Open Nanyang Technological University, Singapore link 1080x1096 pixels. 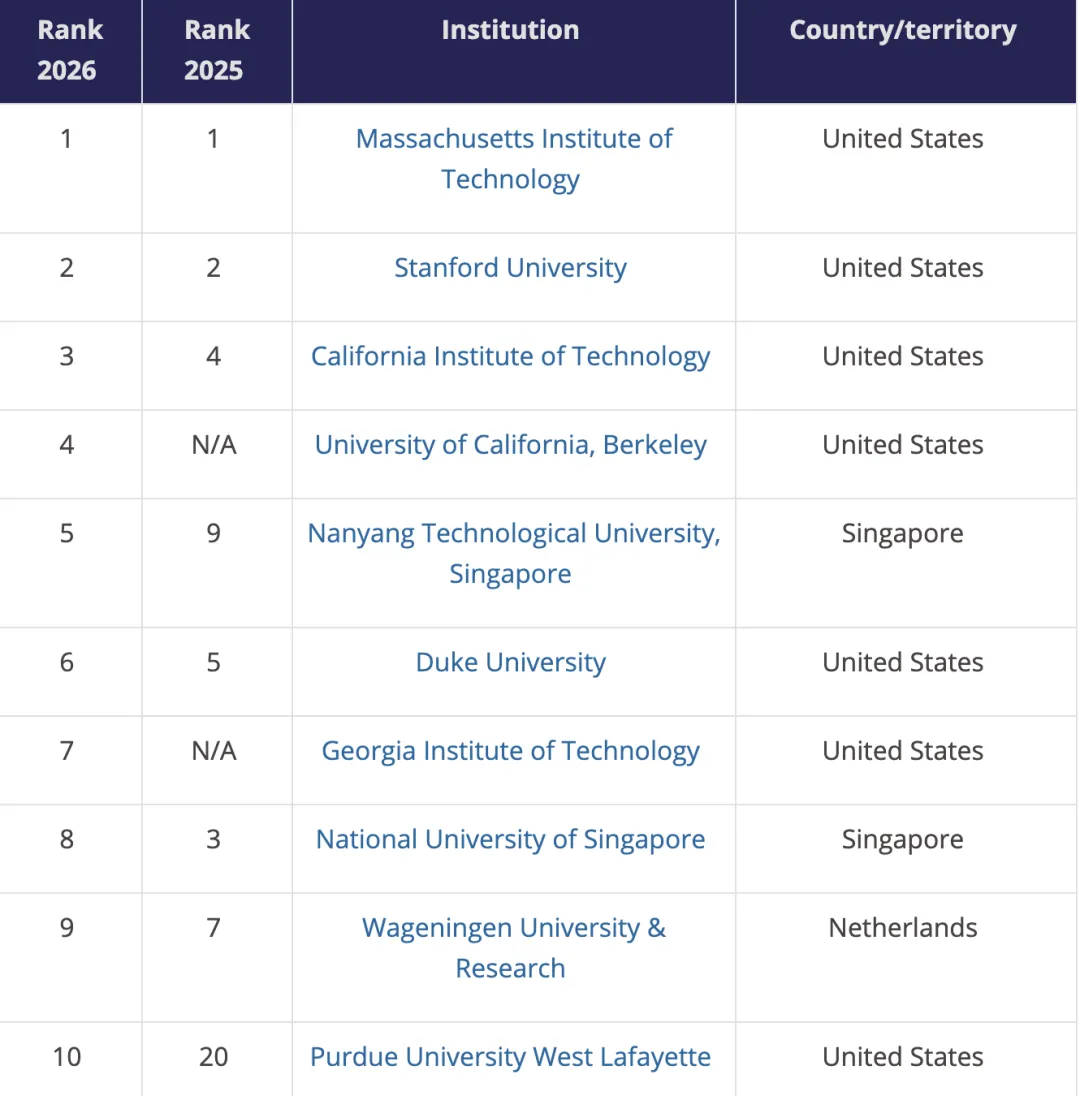pos(513,534)
